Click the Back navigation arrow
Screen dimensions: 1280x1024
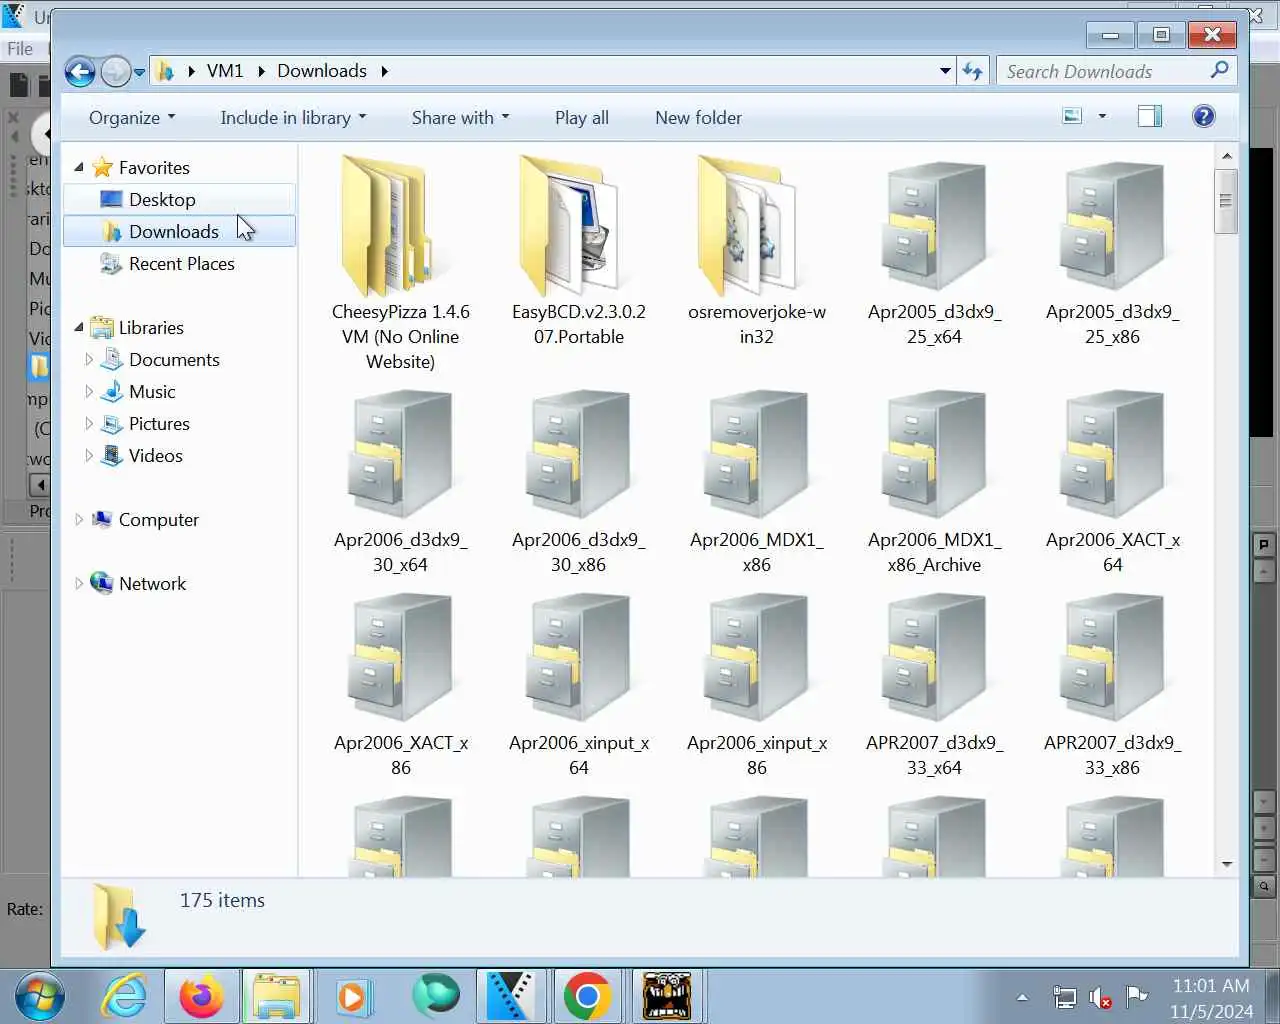pos(80,71)
